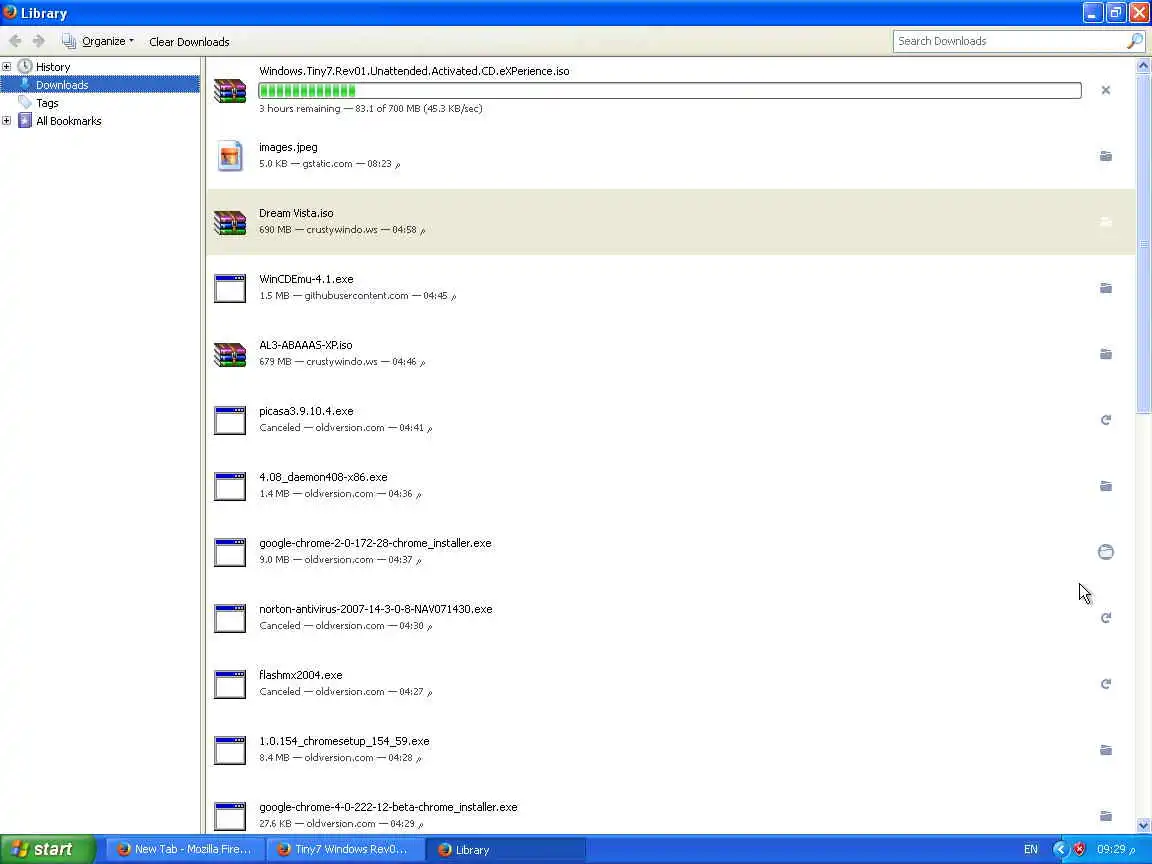Viewport: 1152px width, 864px height.
Task: Open containing folder for WinCDEmu-4.1.exe
Action: click(1105, 288)
